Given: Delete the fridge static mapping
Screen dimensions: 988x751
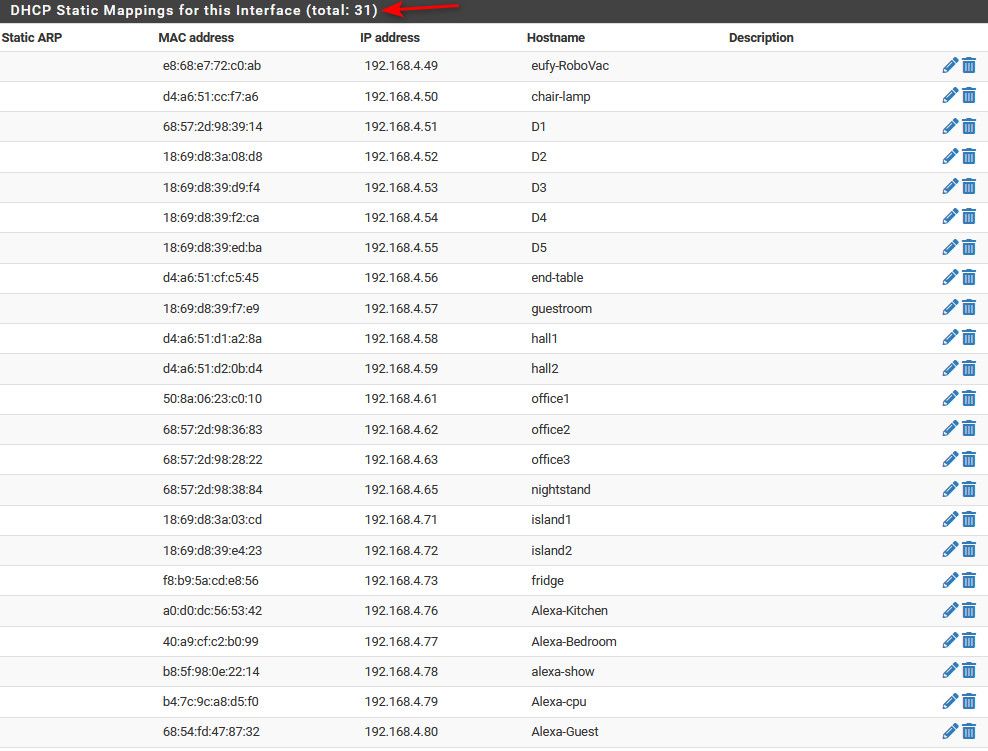Looking at the screenshot, I should click(x=968, y=579).
